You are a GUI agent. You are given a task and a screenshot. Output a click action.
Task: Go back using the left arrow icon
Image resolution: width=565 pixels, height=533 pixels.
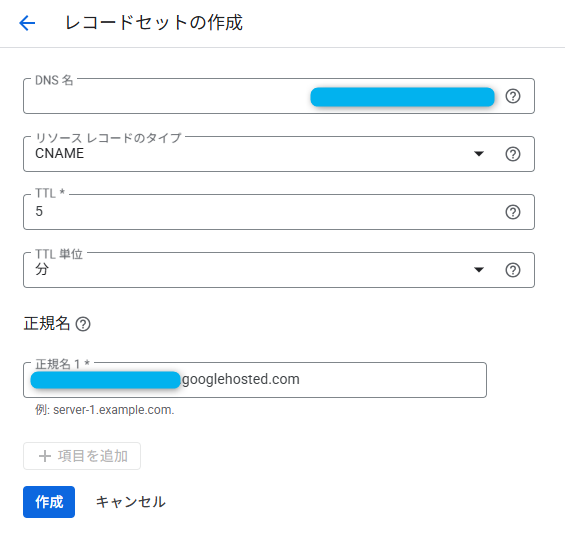point(27,23)
